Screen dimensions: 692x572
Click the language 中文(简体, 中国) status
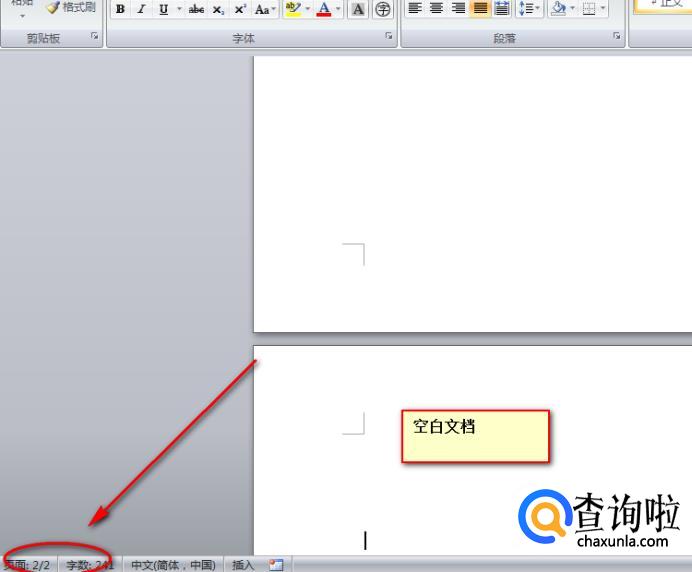(173, 565)
